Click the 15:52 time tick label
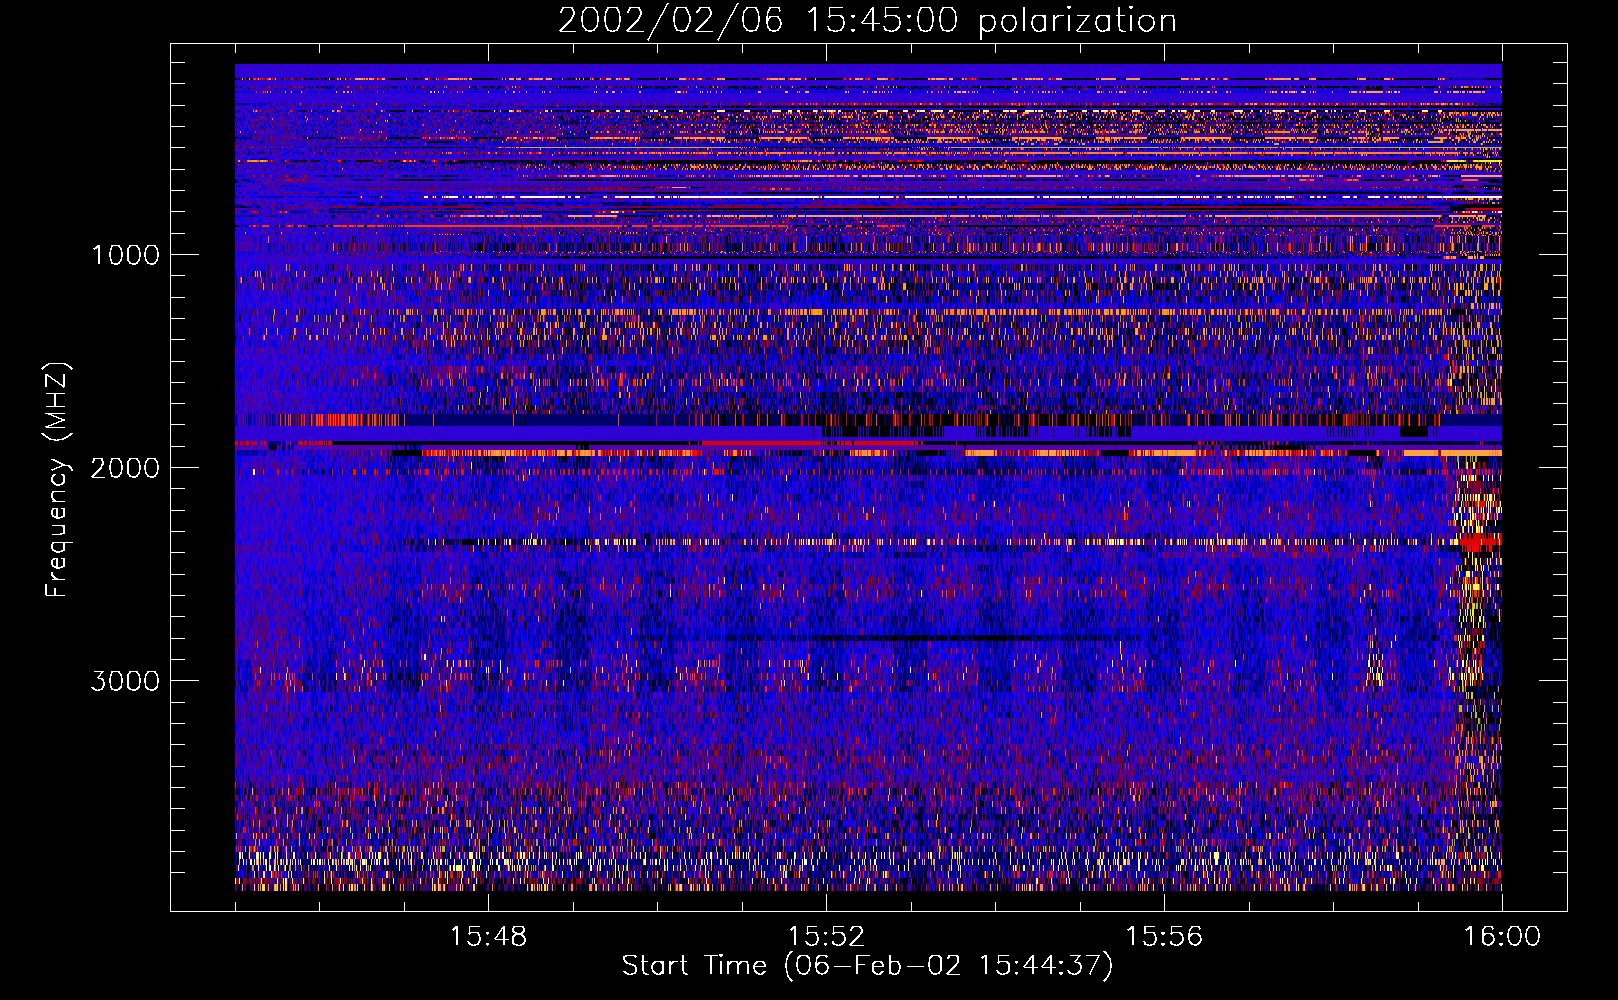Viewport: 1618px width, 1000px height. click(826, 937)
